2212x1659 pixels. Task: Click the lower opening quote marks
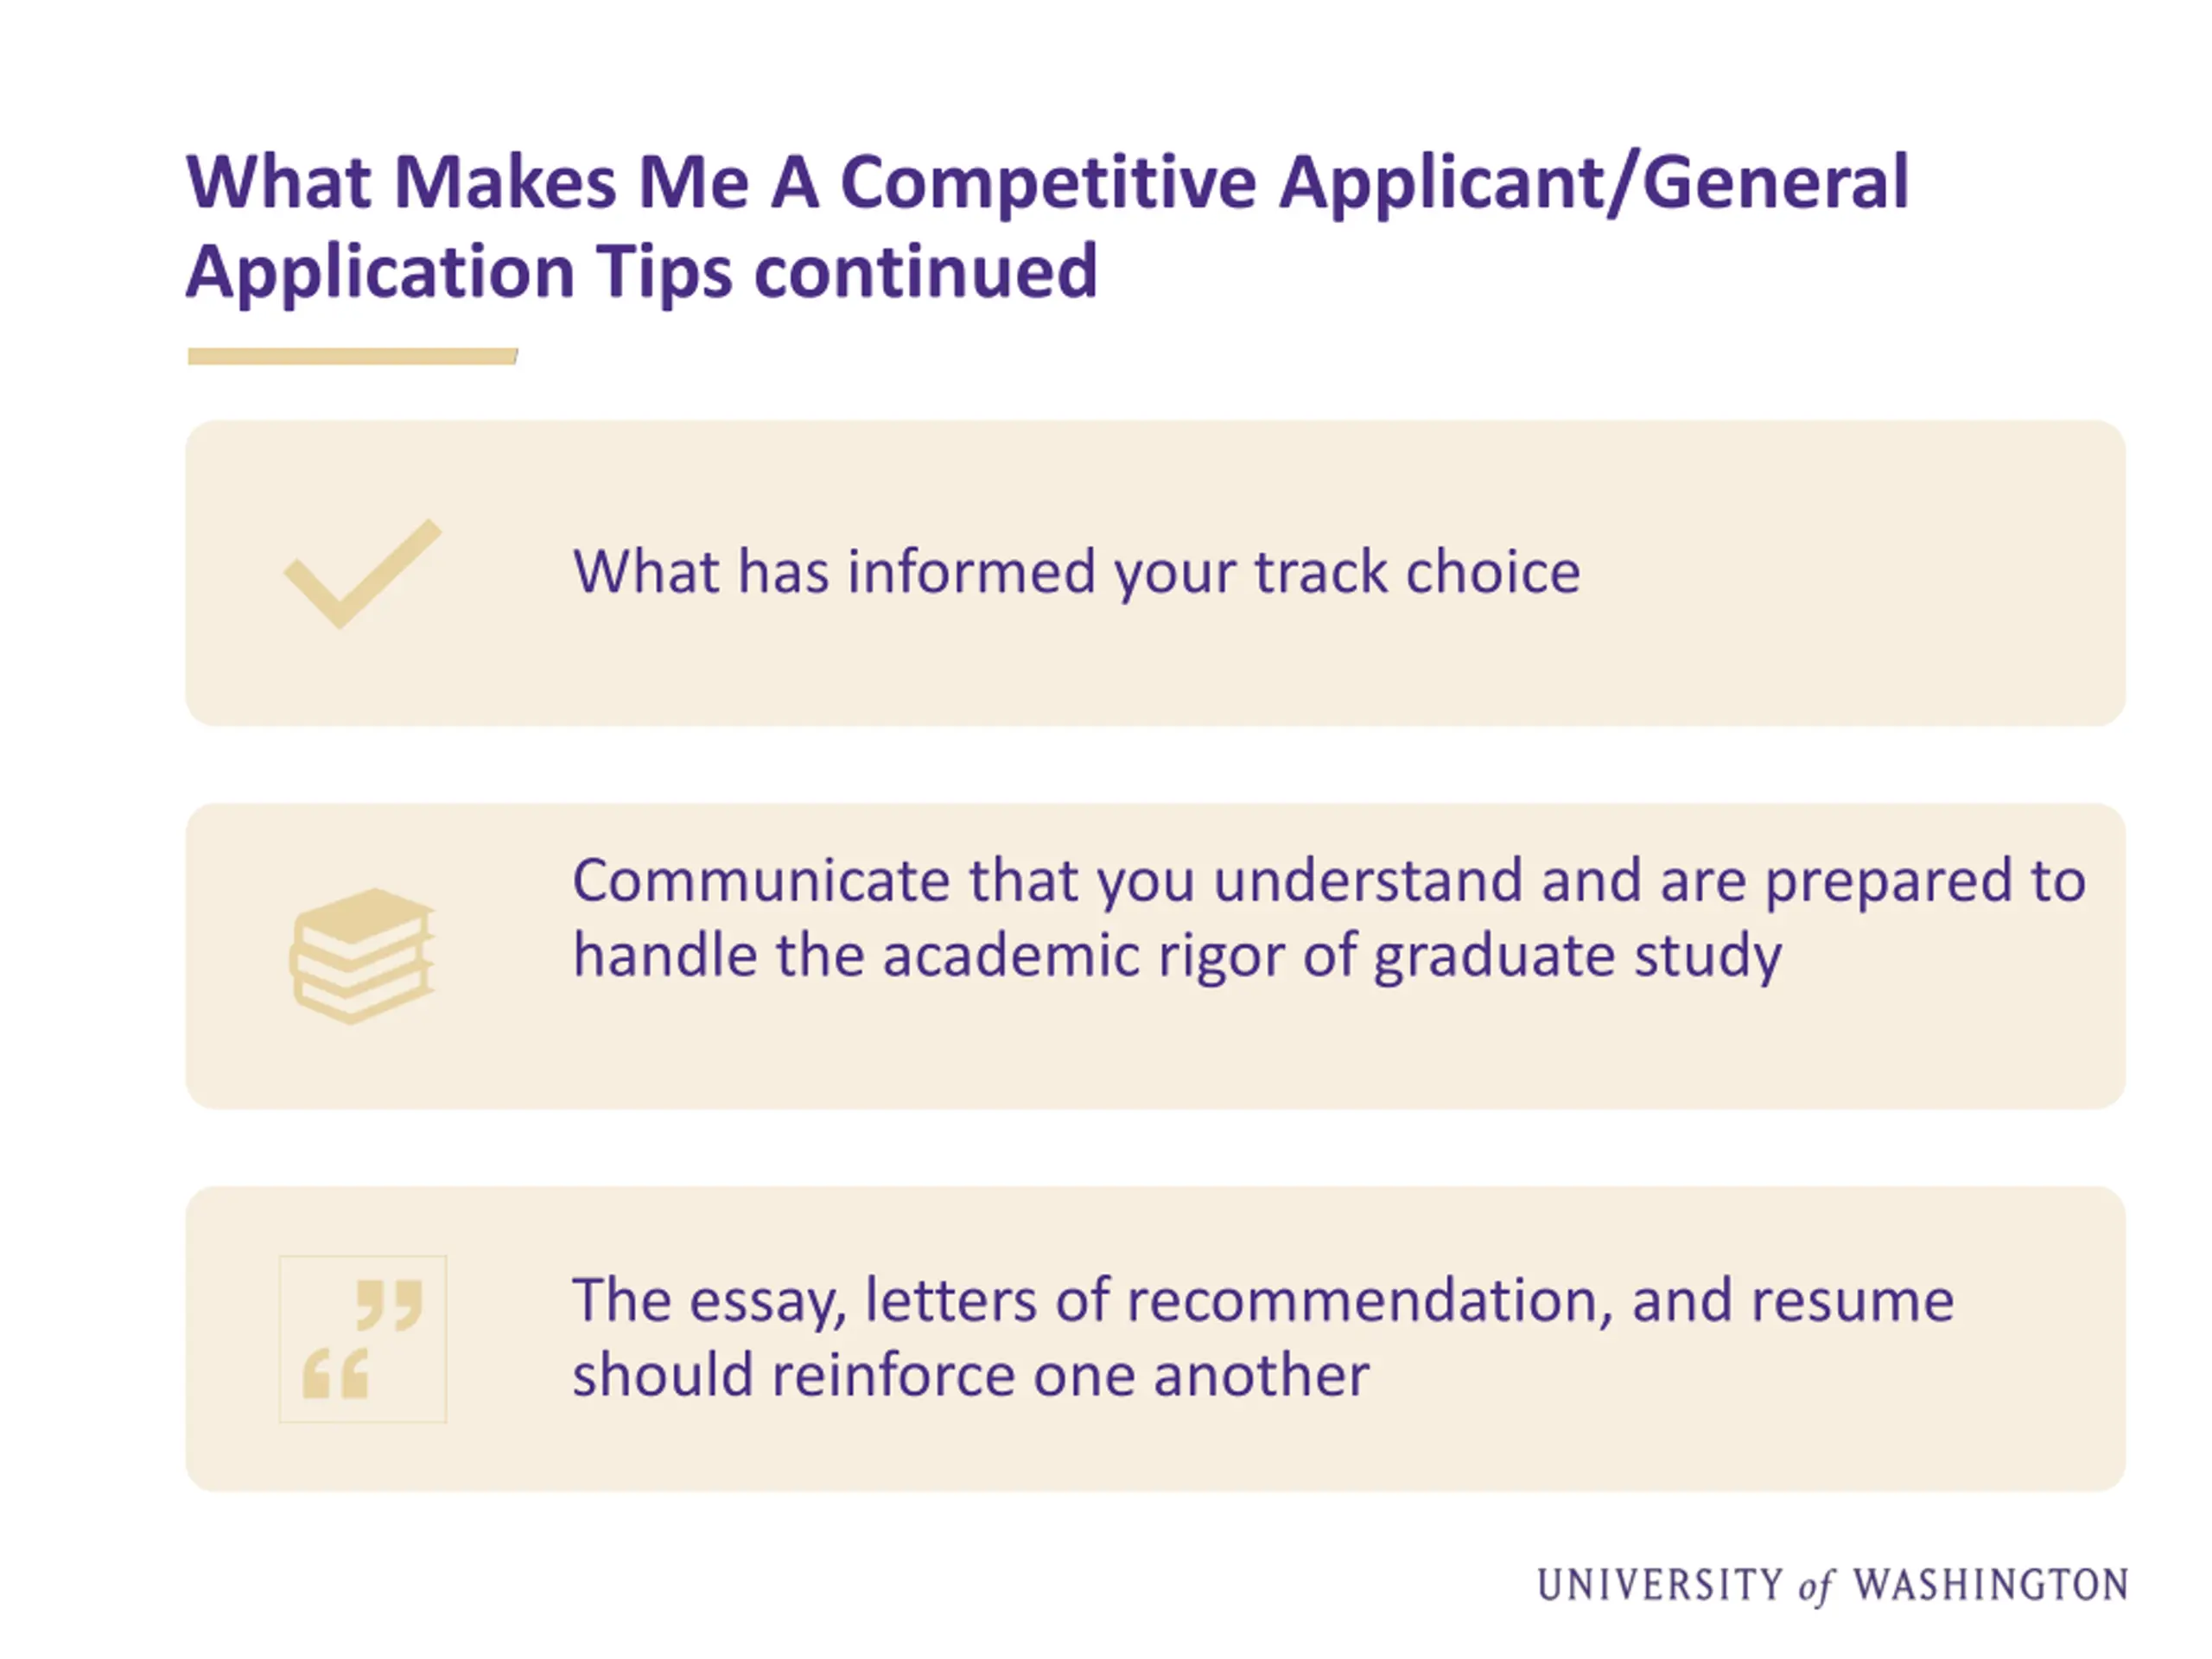336,1372
